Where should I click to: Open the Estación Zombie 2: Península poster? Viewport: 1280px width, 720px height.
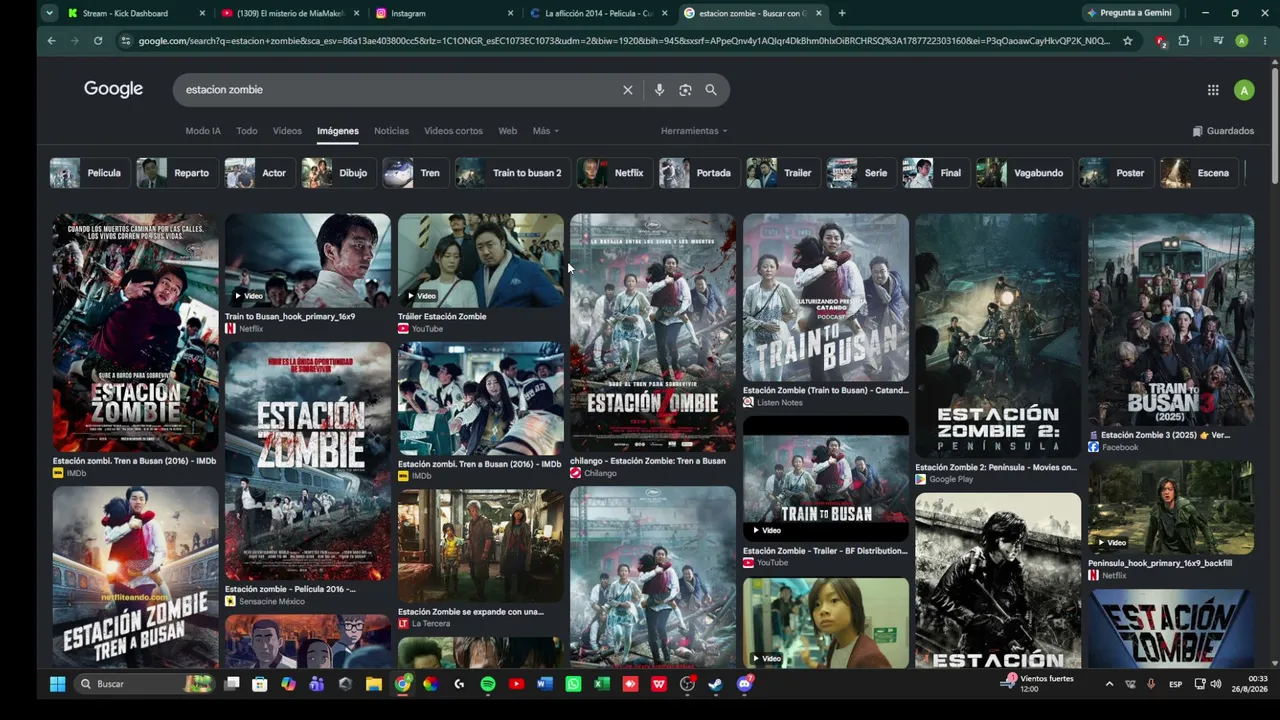click(x=998, y=336)
